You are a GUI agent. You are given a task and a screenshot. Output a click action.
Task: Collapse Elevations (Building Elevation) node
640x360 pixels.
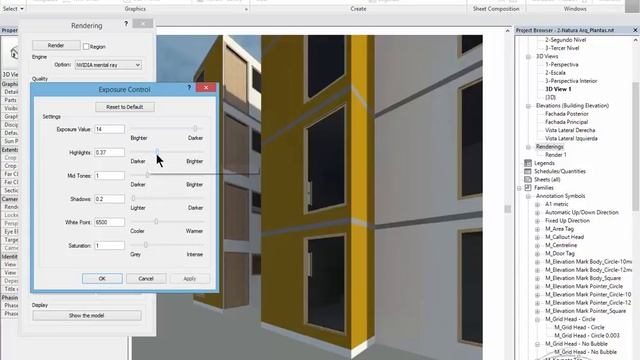click(x=528, y=106)
